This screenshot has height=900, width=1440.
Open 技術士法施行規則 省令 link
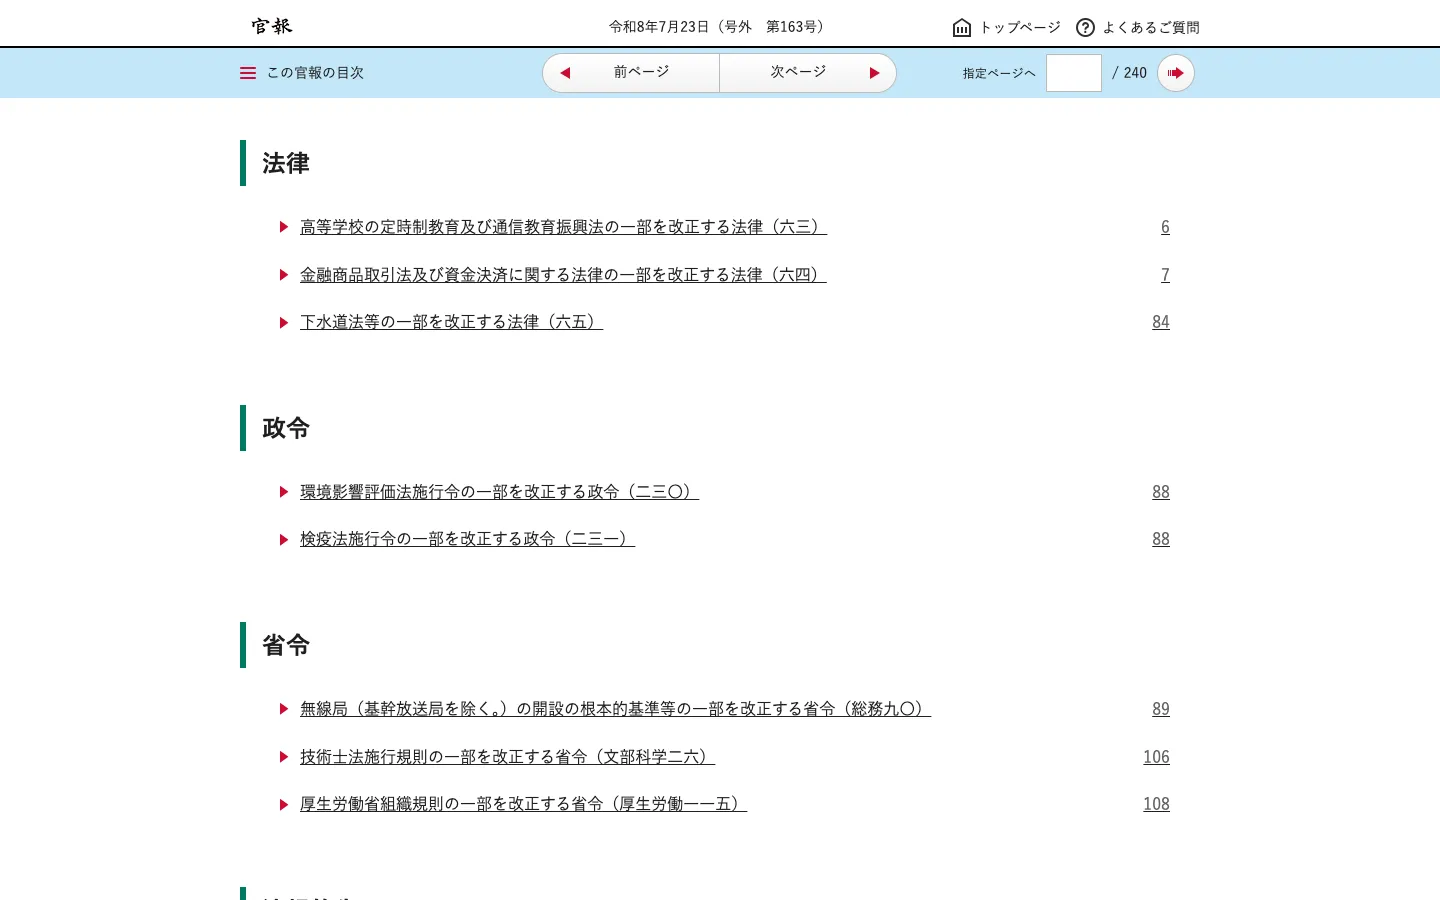coord(507,757)
